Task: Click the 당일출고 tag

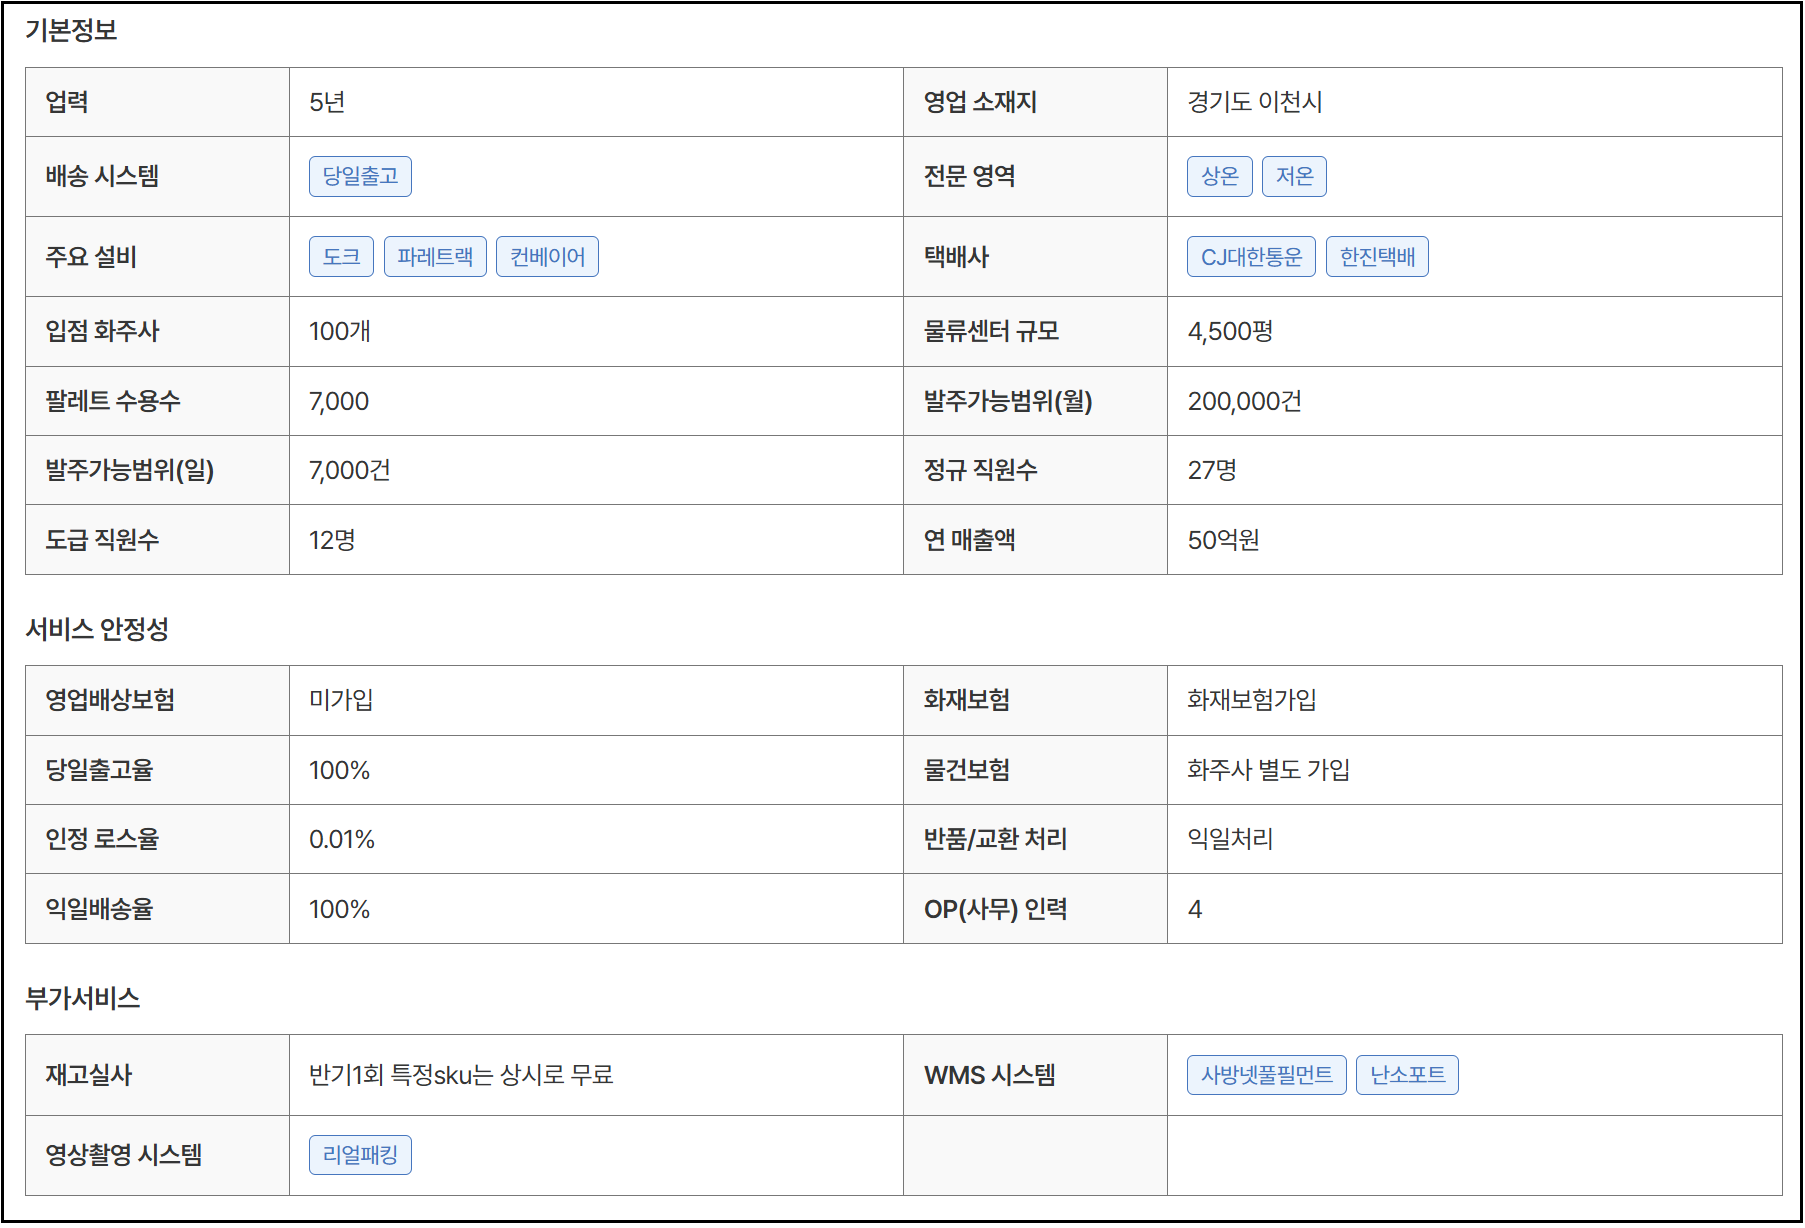Action: tap(360, 177)
